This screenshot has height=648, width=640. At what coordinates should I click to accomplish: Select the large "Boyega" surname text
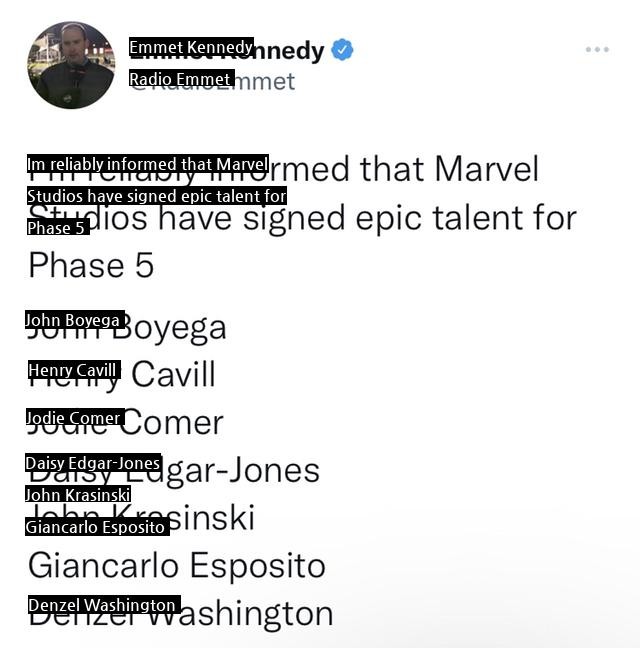178,328
